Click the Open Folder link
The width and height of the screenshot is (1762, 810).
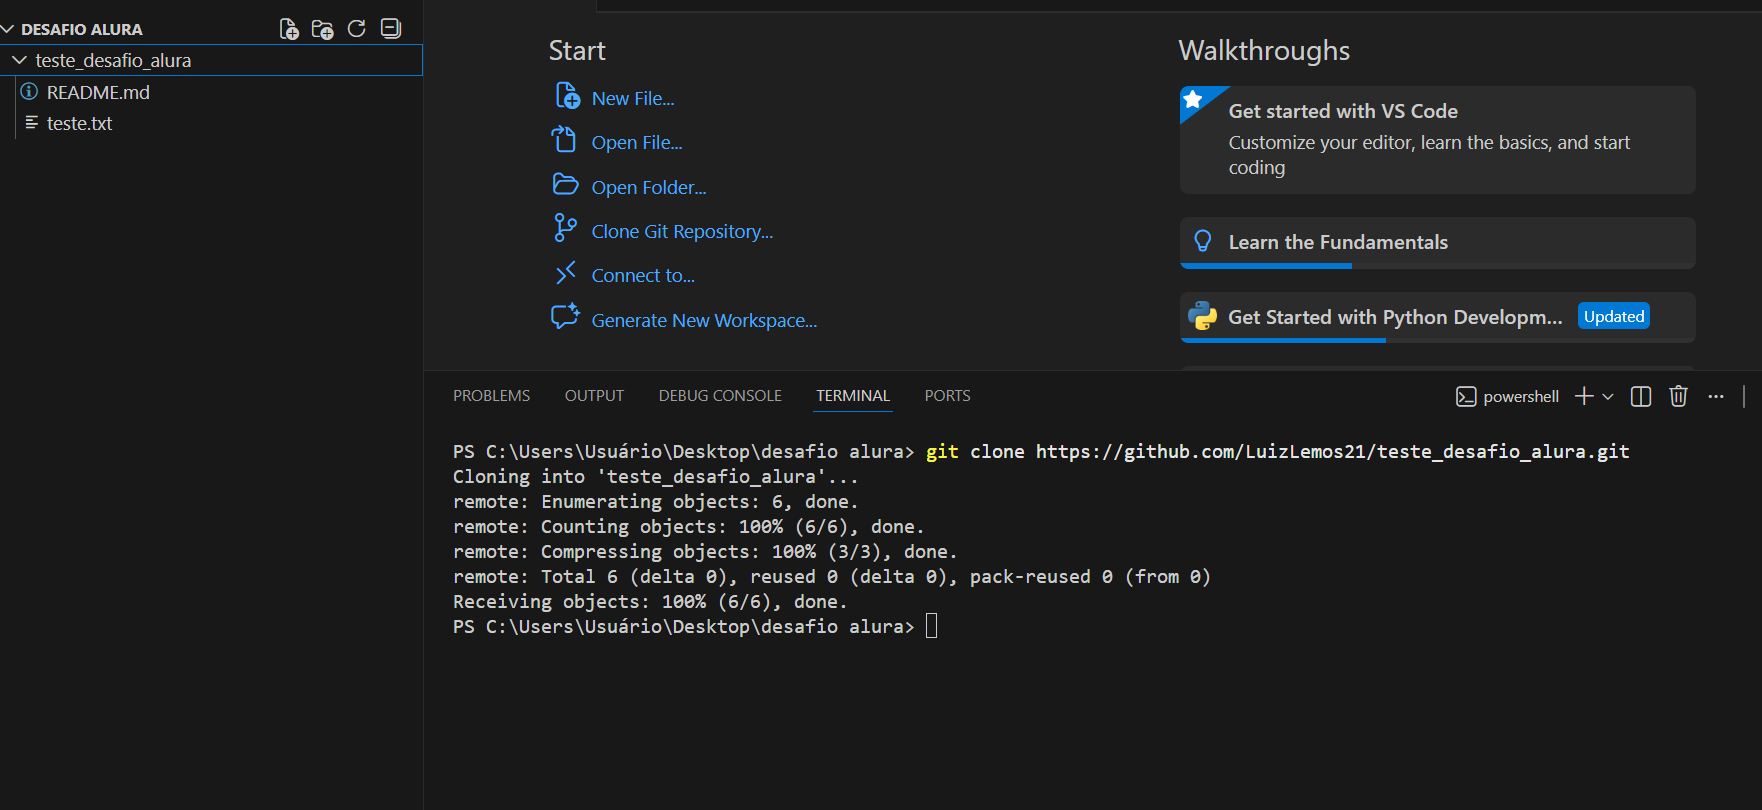648,188
